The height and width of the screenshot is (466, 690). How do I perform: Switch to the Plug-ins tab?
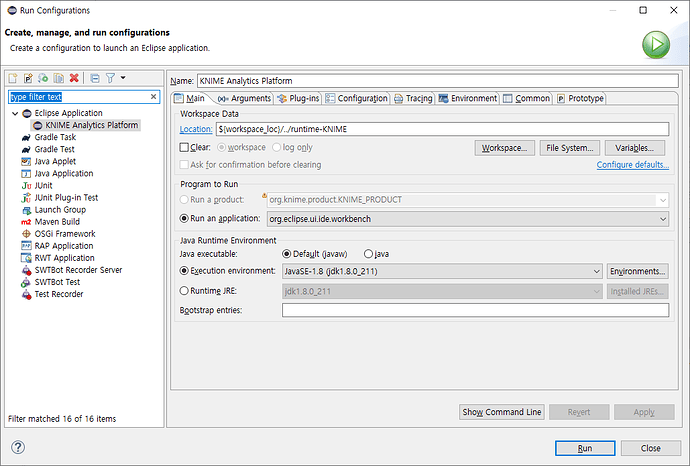point(298,99)
